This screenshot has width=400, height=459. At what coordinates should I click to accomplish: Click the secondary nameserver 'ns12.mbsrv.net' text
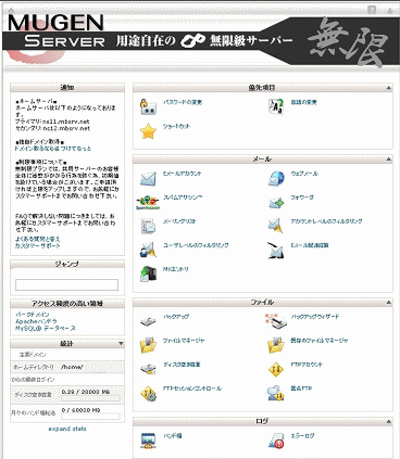coord(66,128)
